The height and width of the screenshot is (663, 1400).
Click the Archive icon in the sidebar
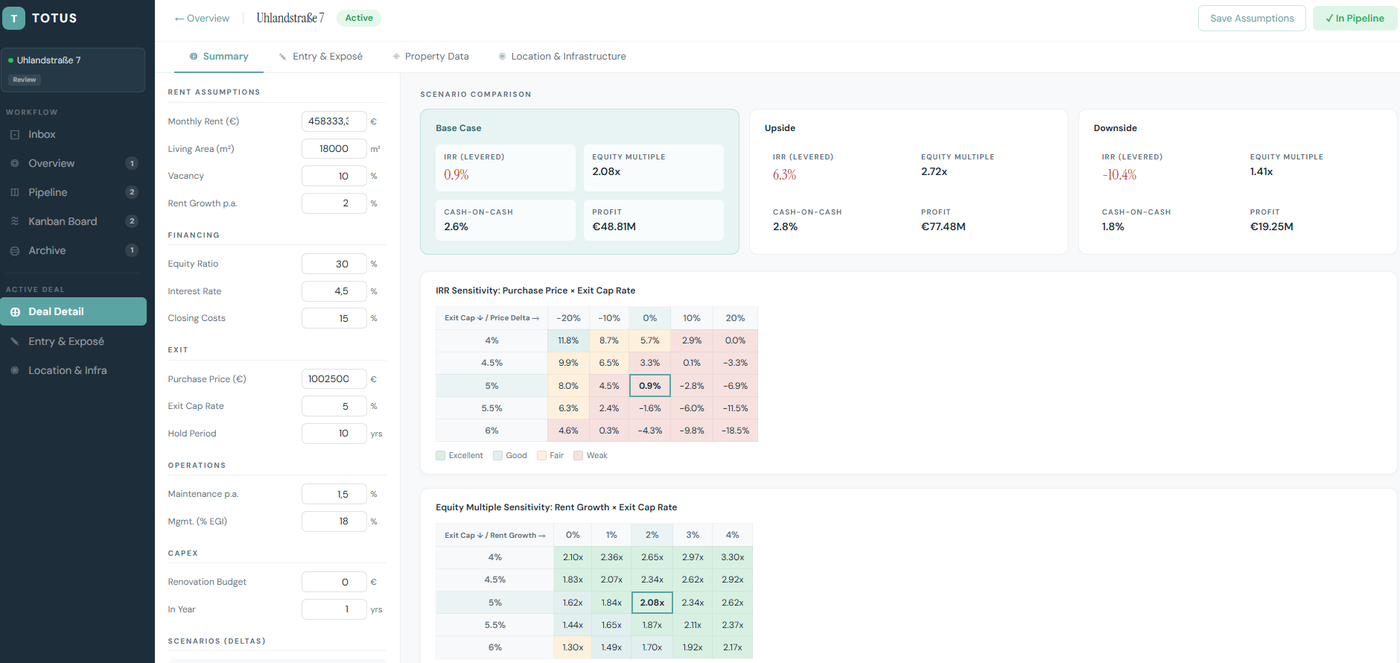click(x=15, y=250)
